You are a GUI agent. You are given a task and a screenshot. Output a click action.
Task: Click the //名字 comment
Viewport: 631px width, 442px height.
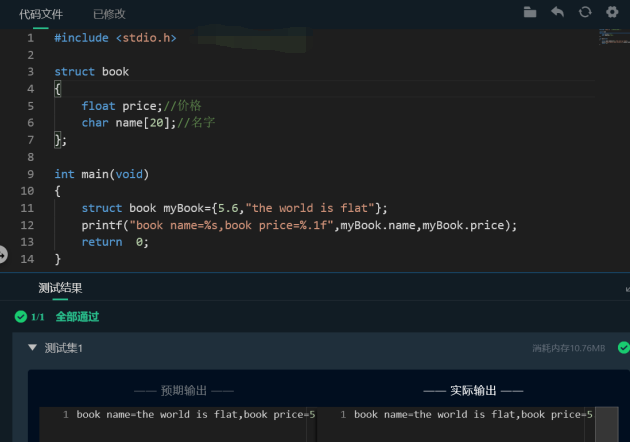[196, 123]
